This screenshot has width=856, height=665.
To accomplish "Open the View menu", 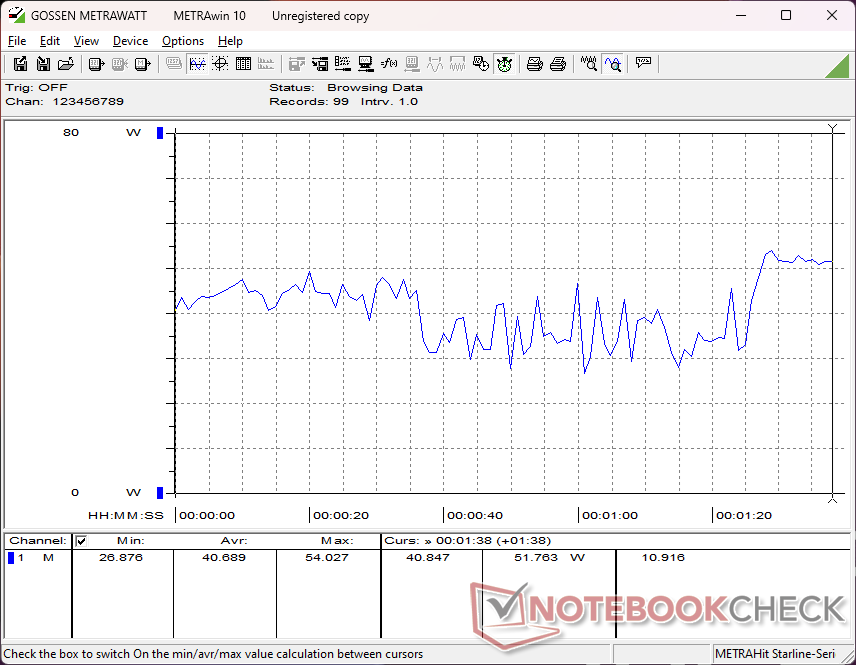I will [x=86, y=41].
